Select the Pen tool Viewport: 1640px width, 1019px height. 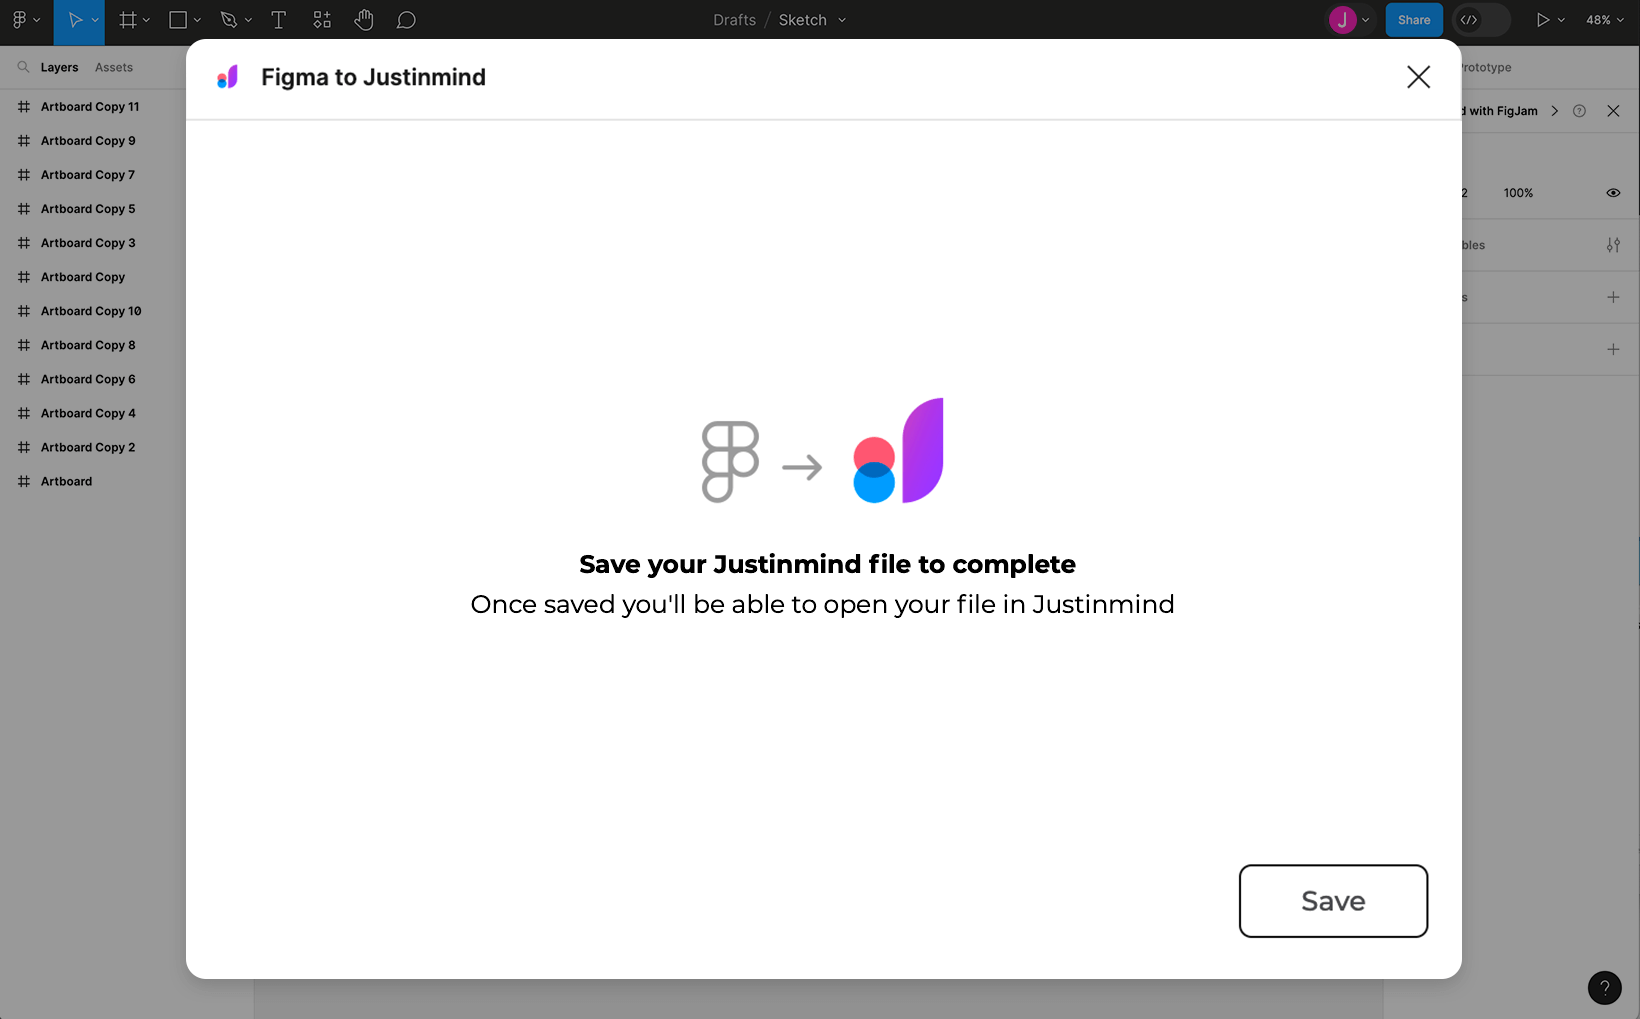coord(229,20)
